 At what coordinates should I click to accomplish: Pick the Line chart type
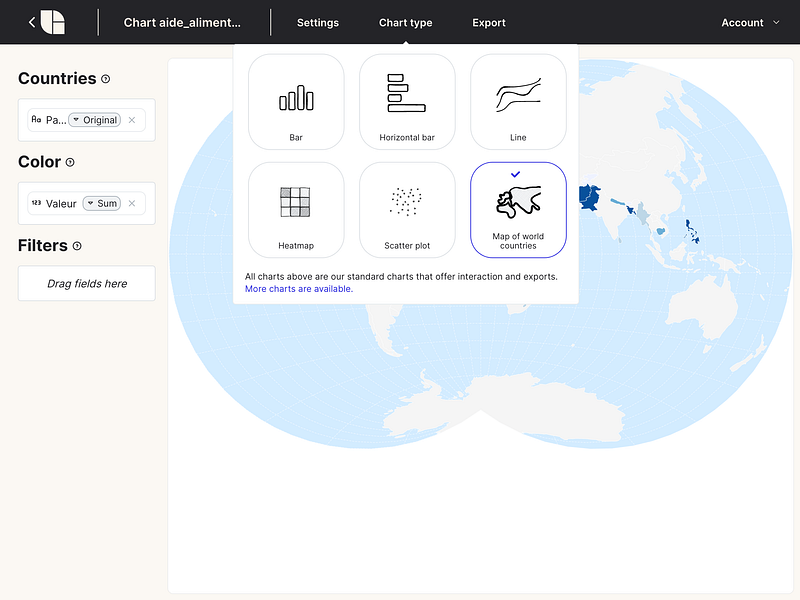[x=518, y=102]
